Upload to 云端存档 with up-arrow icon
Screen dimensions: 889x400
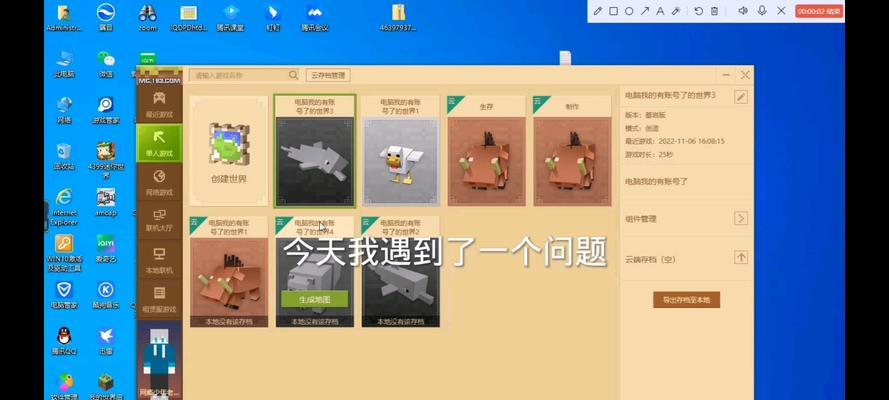741,257
